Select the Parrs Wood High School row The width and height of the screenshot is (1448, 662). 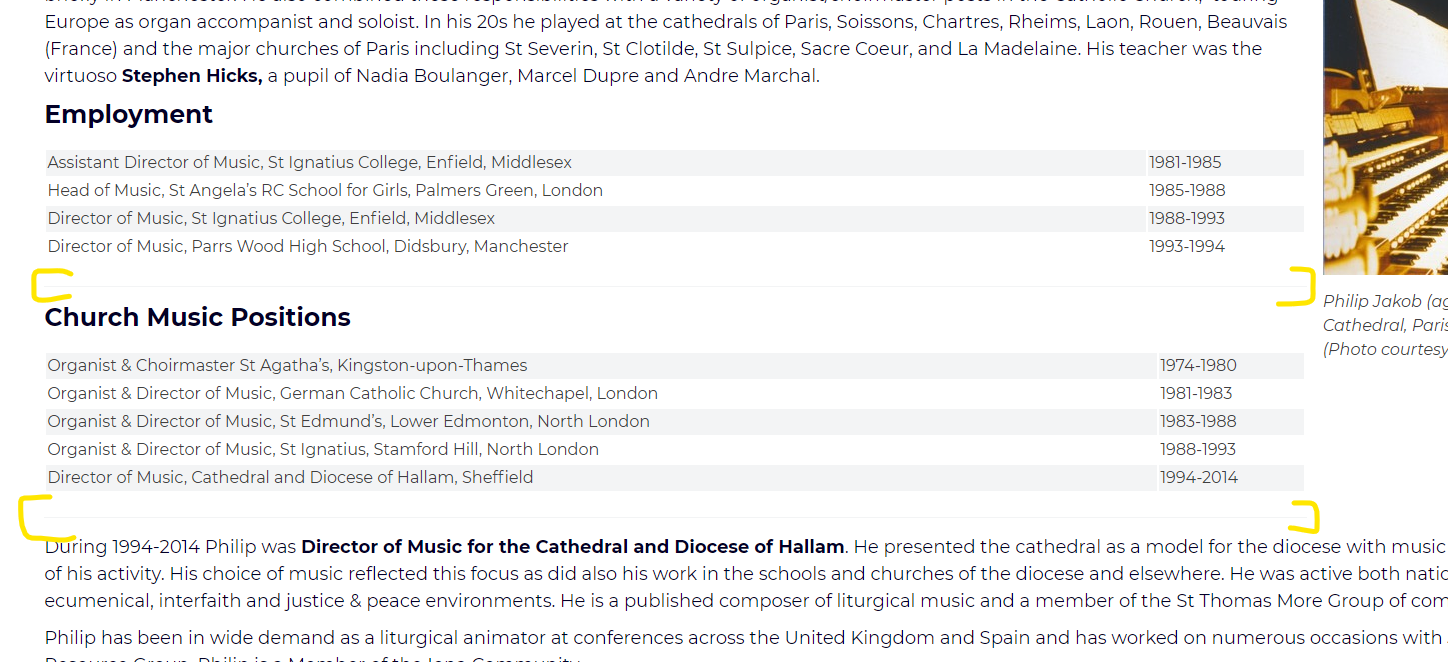tap(308, 247)
